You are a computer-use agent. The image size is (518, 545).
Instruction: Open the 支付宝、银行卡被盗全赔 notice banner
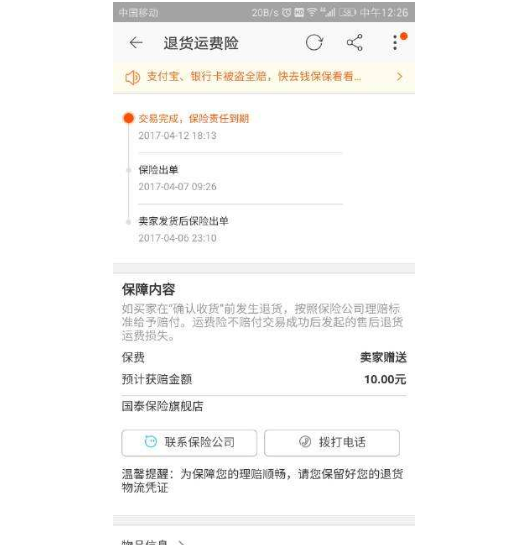[x=264, y=77]
